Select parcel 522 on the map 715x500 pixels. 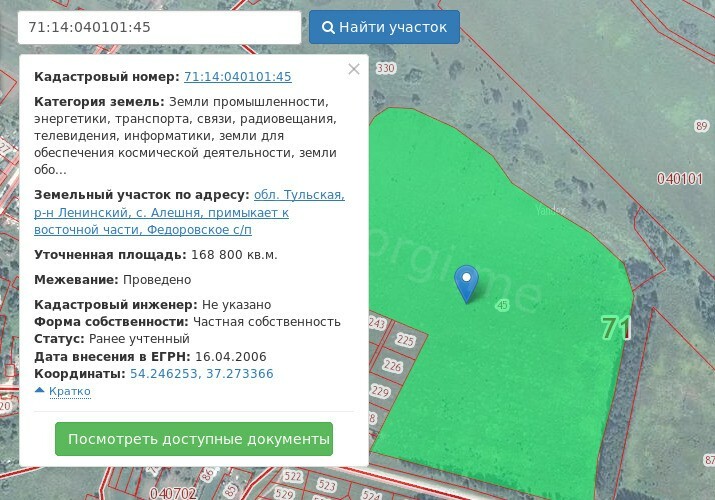click(293, 475)
